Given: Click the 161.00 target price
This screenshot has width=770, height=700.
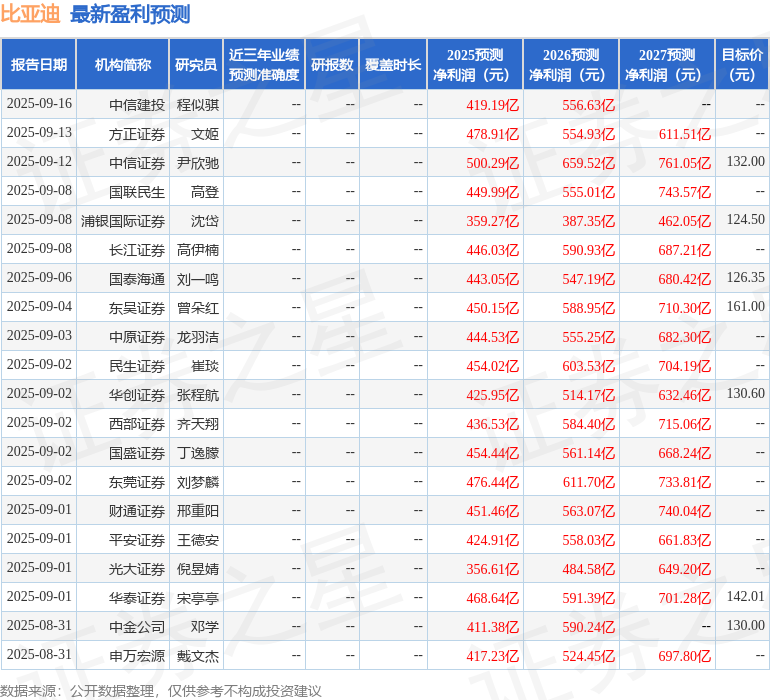Looking at the screenshot, I should (x=745, y=306).
